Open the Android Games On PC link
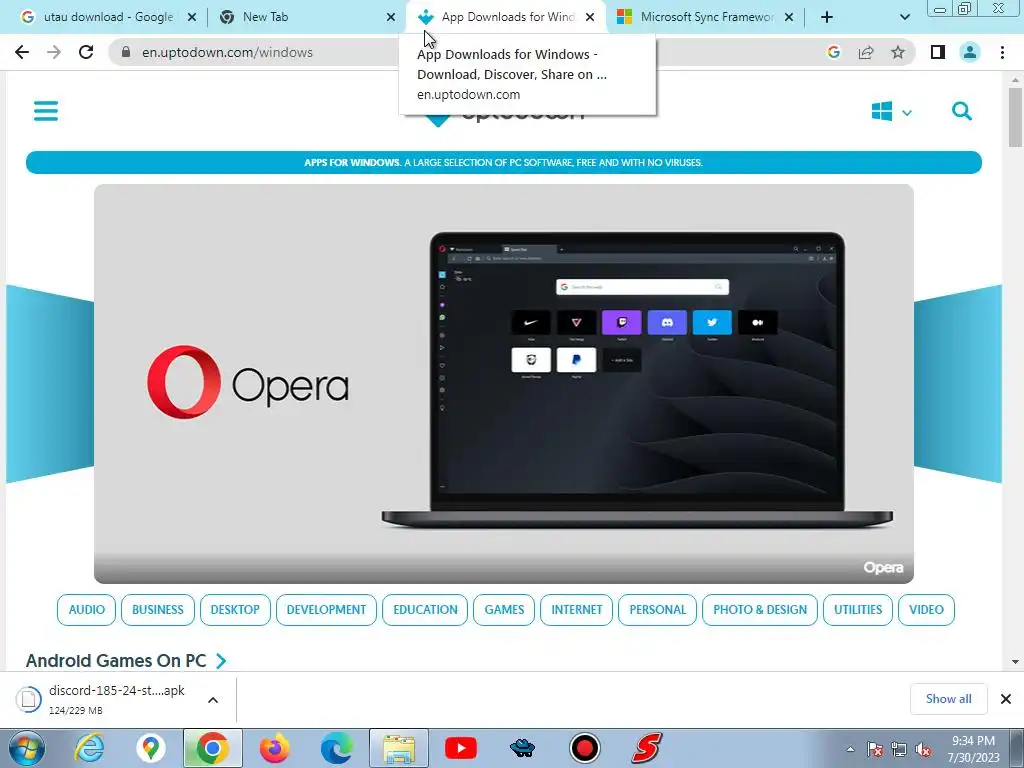 (x=116, y=660)
